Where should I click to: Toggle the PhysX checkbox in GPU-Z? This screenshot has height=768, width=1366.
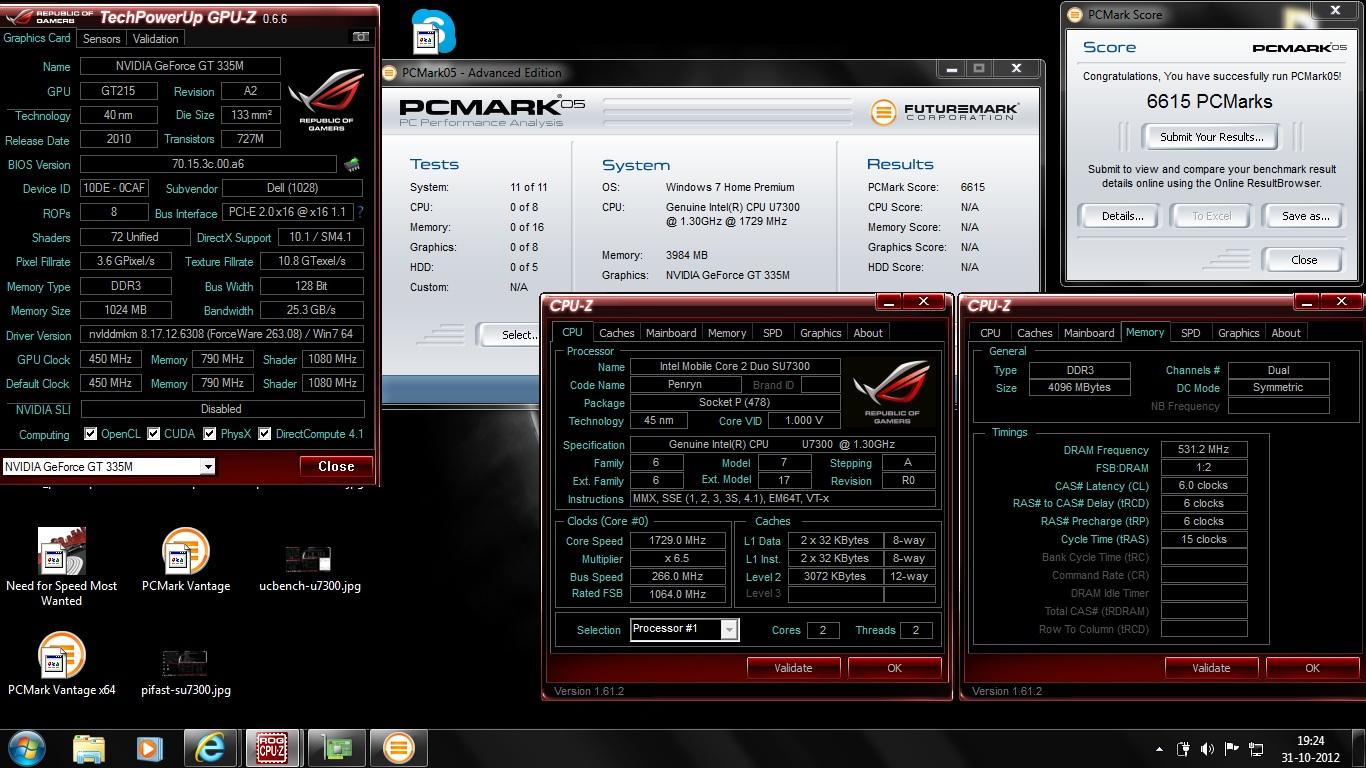pyautogui.click(x=209, y=434)
